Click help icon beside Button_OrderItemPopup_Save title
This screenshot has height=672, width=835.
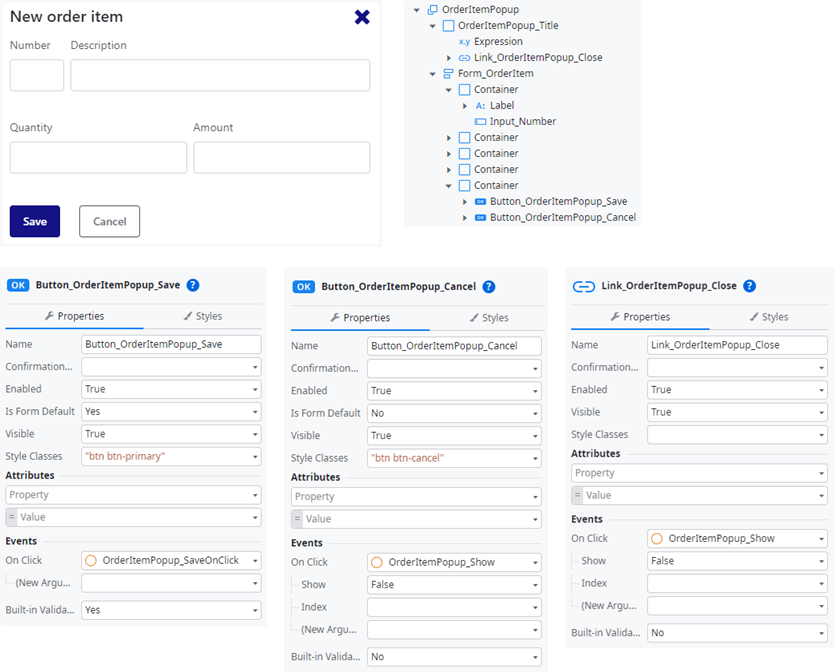[193, 285]
